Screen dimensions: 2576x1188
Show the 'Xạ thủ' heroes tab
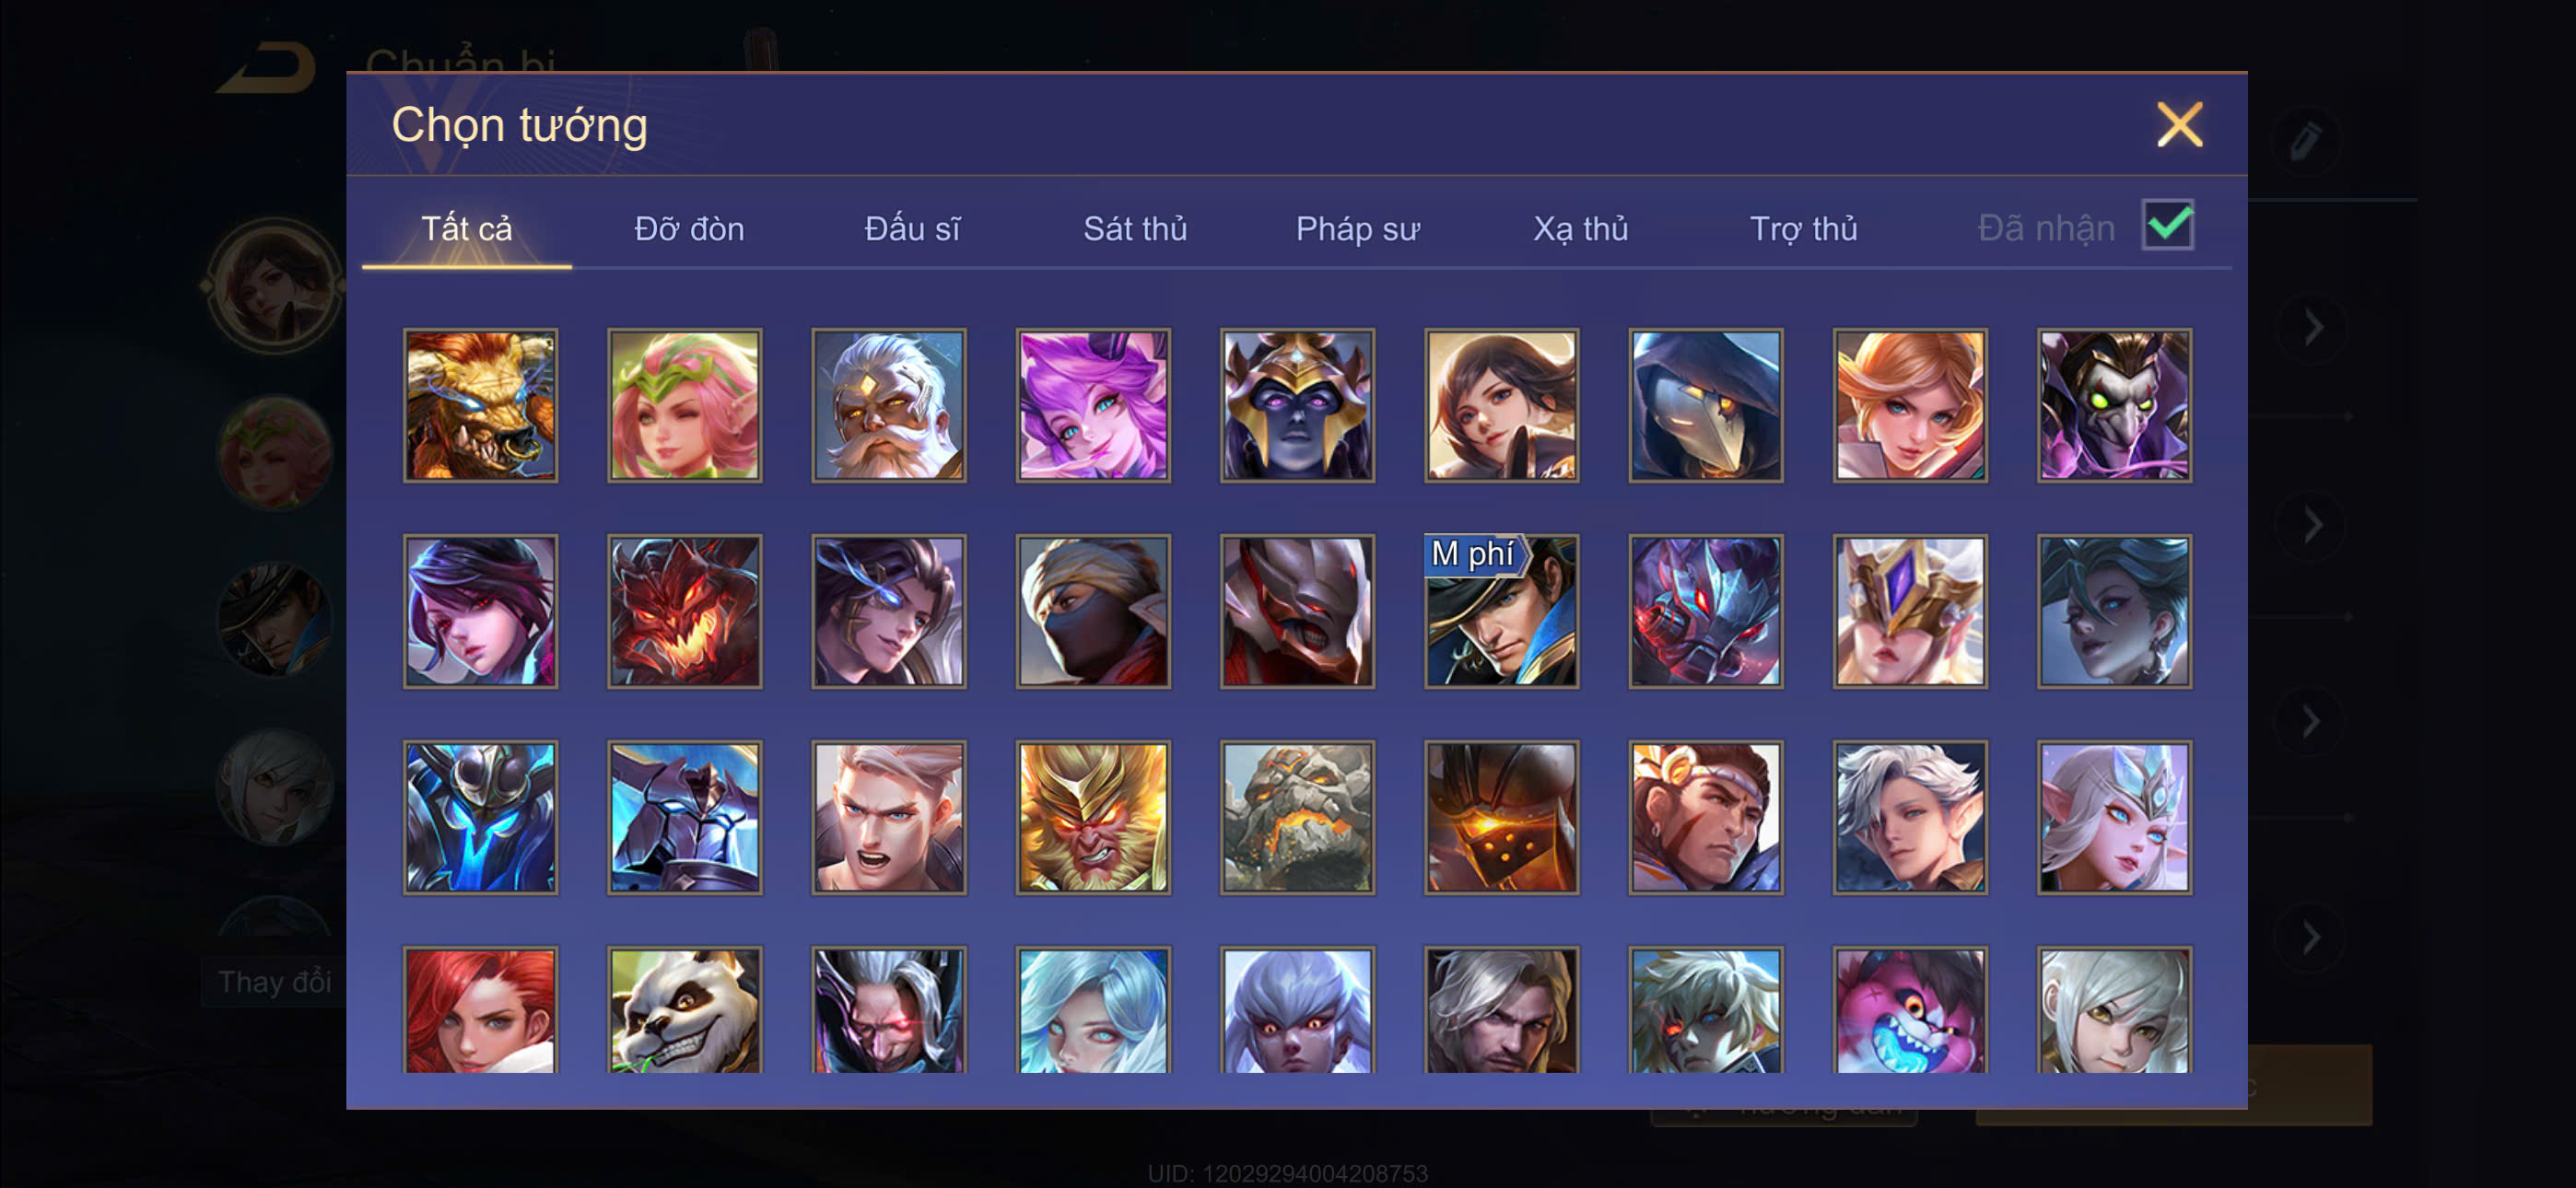pos(1580,229)
